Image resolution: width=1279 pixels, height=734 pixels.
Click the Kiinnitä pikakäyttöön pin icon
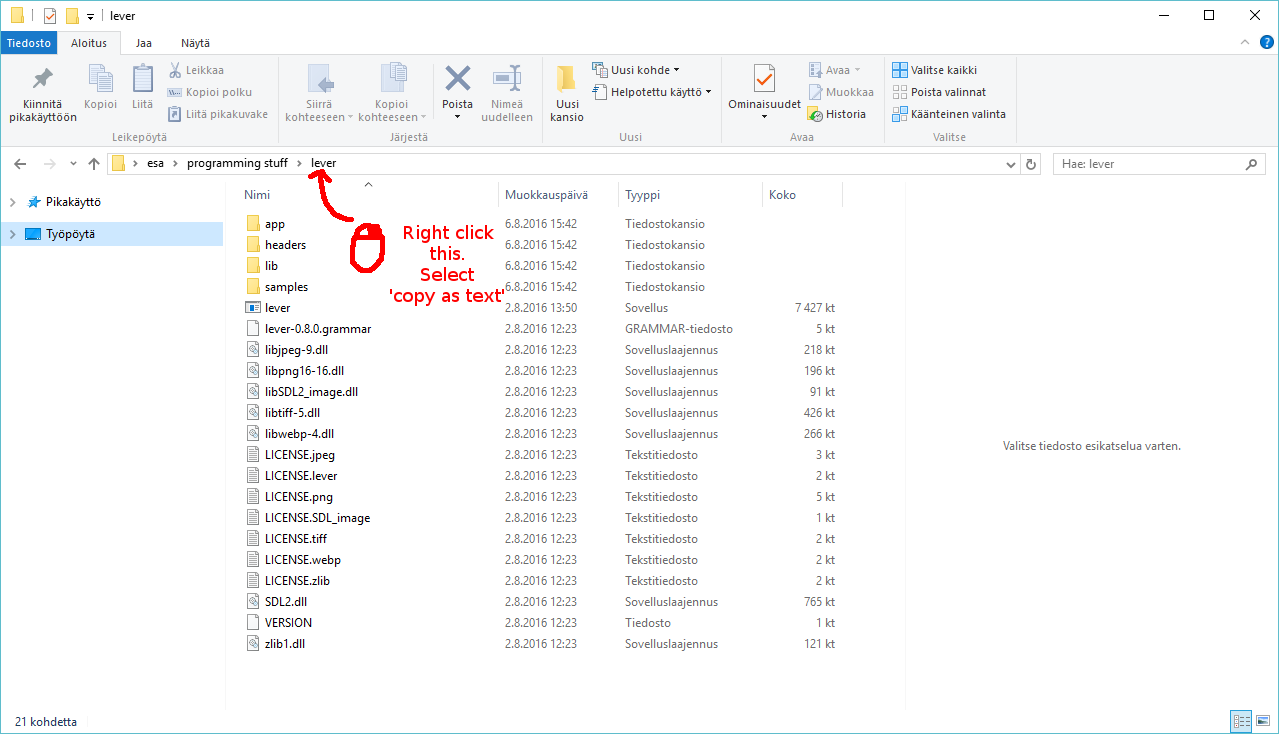[42, 80]
